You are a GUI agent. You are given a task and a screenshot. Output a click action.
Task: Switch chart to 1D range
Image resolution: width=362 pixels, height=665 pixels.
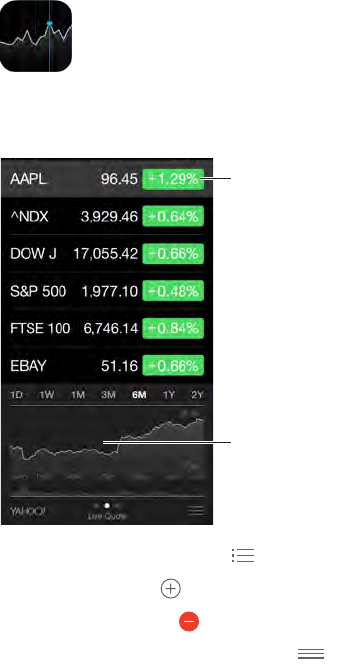point(16,395)
